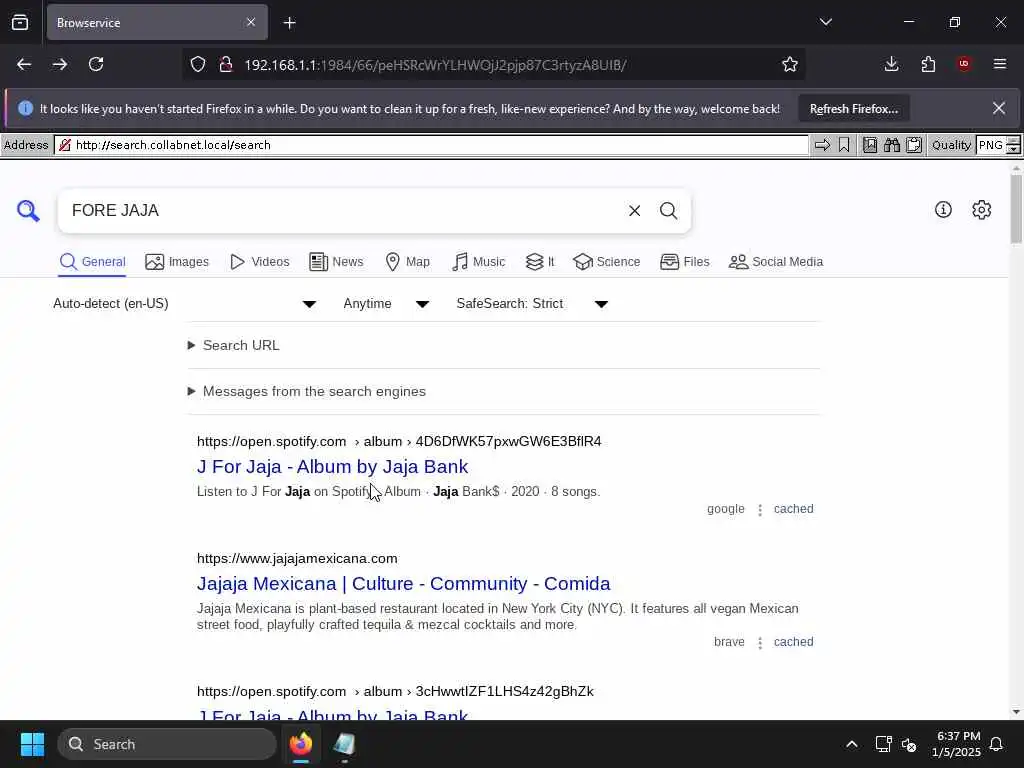Screen dimensions: 1024x768
Task: Select the General tab
Action: [x=92, y=262]
